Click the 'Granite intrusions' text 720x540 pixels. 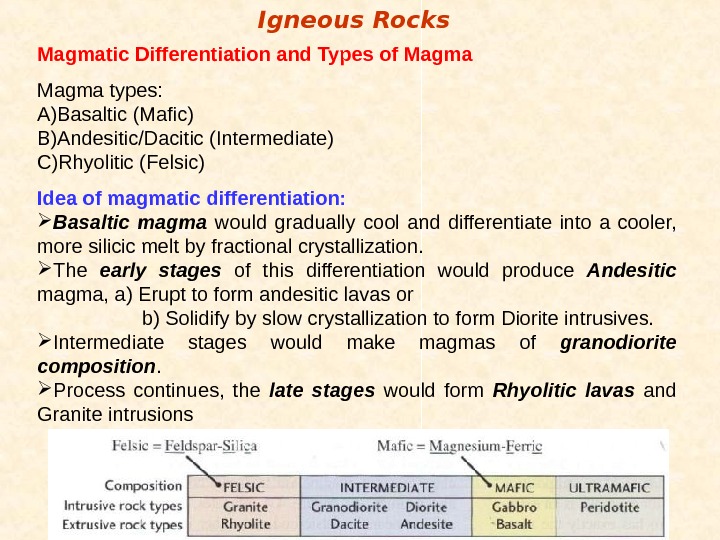pos(115,414)
